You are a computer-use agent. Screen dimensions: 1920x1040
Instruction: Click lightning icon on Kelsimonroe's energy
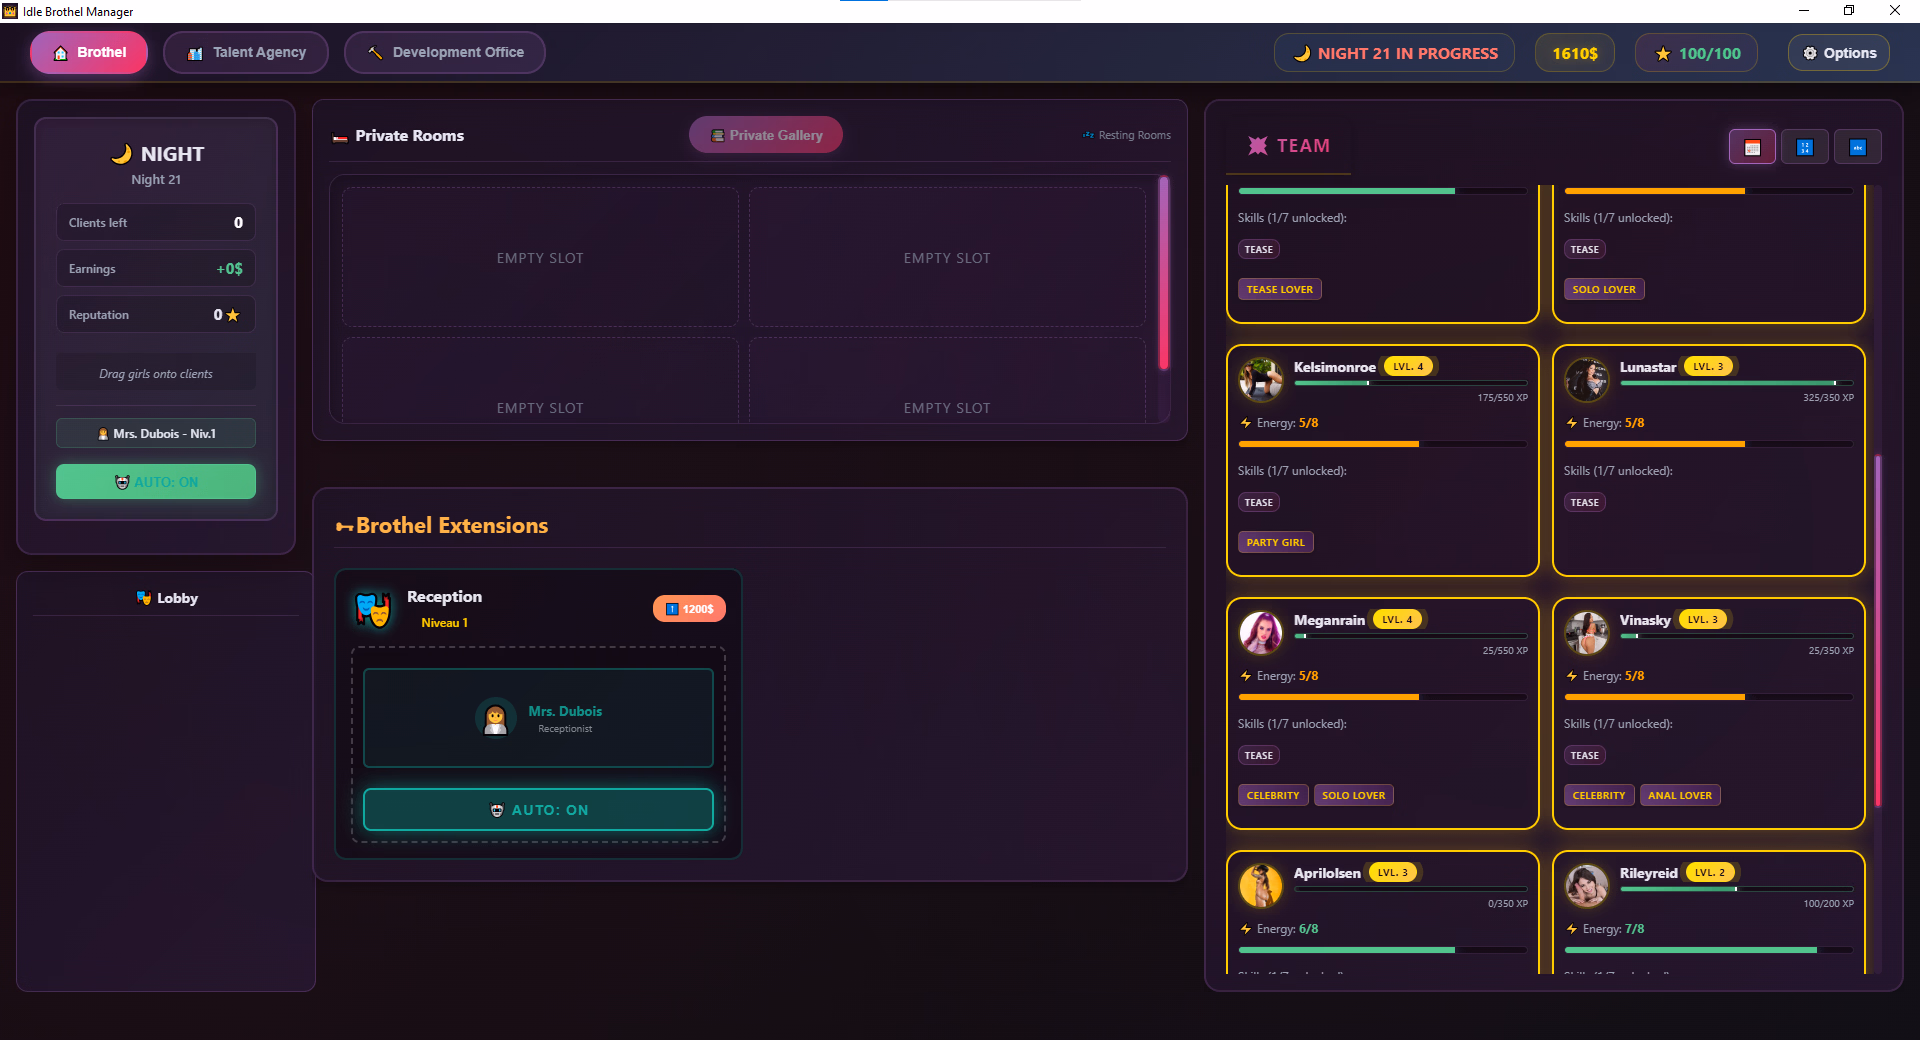click(1246, 423)
